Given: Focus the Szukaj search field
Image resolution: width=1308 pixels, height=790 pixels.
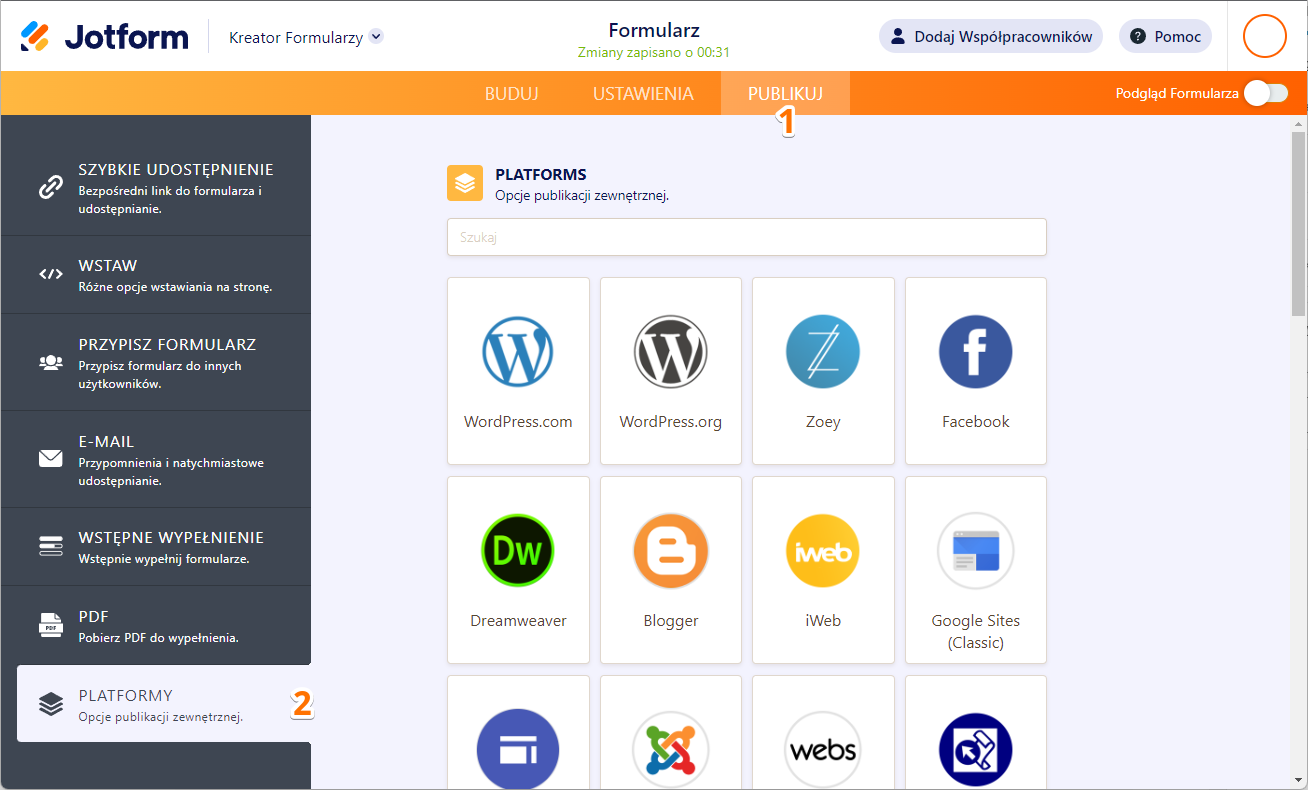Looking at the screenshot, I should 747,237.
